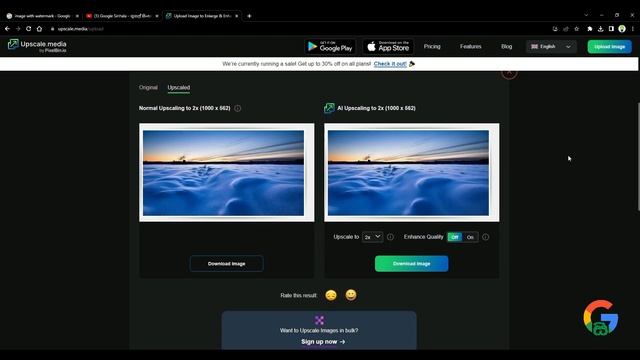The width and height of the screenshot is (640, 360).
Task: Click the party emoji in sale banner
Action: [412, 64]
